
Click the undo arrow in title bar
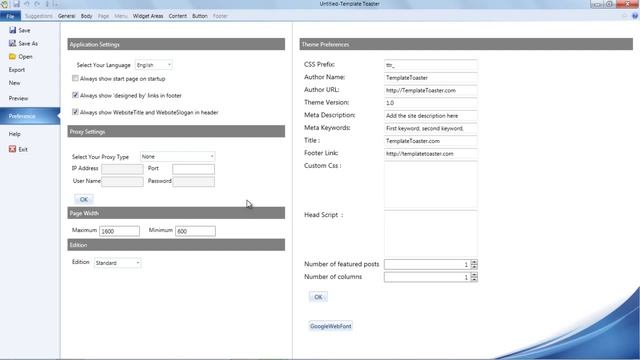click(x=27, y=4)
